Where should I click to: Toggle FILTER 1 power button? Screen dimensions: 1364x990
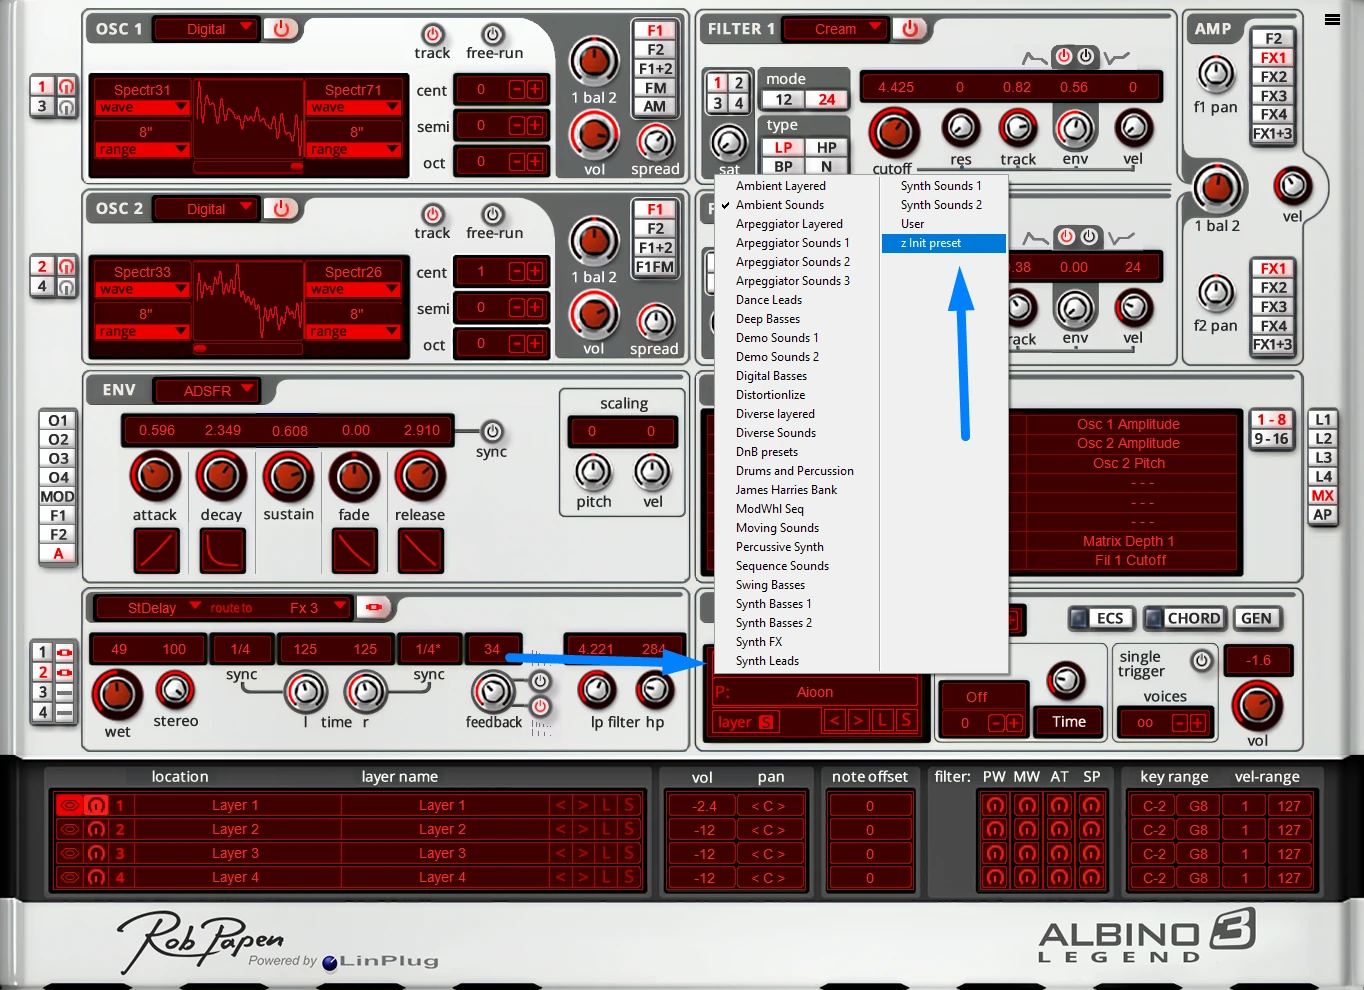click(x=910, y=29)
